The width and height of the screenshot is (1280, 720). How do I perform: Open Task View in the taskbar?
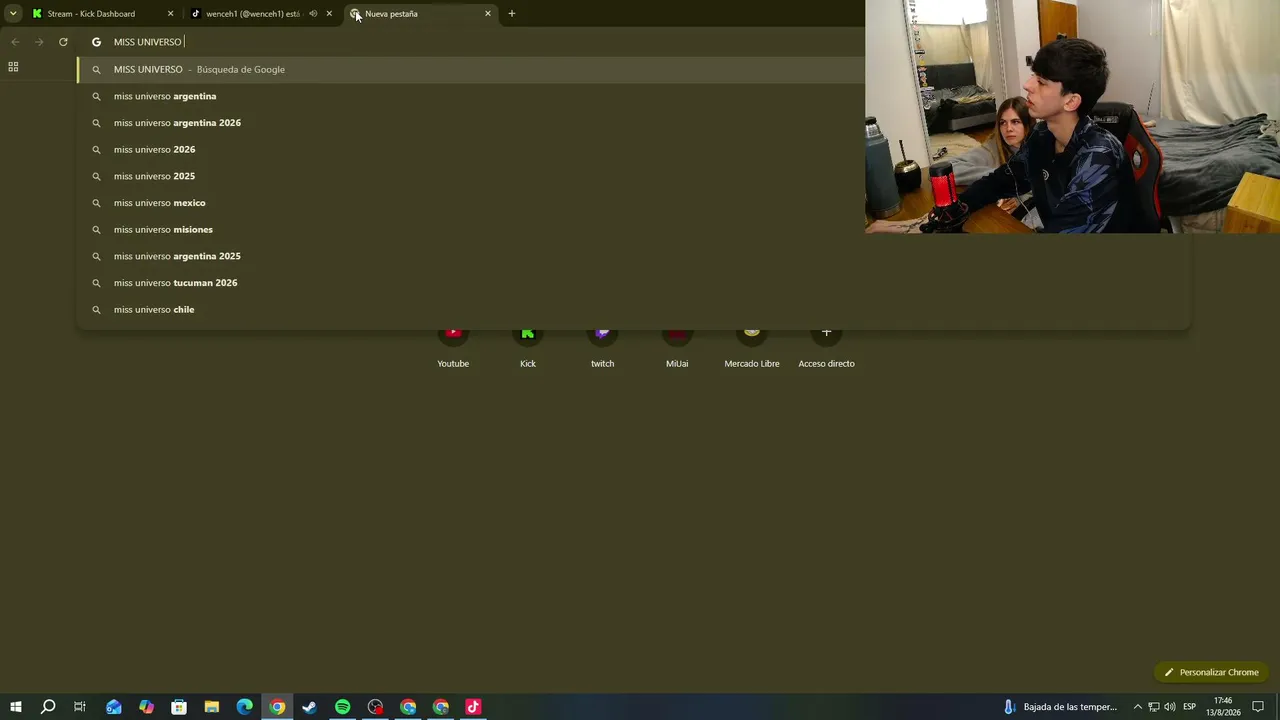(x=80, y=707)
